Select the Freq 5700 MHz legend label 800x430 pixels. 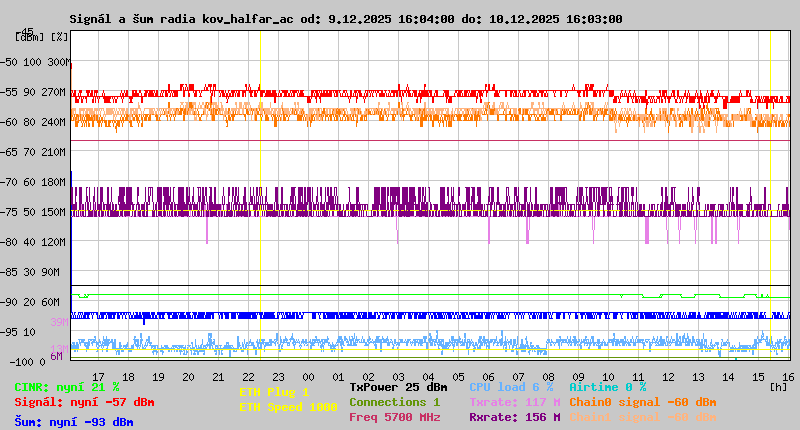pos(394,417)
